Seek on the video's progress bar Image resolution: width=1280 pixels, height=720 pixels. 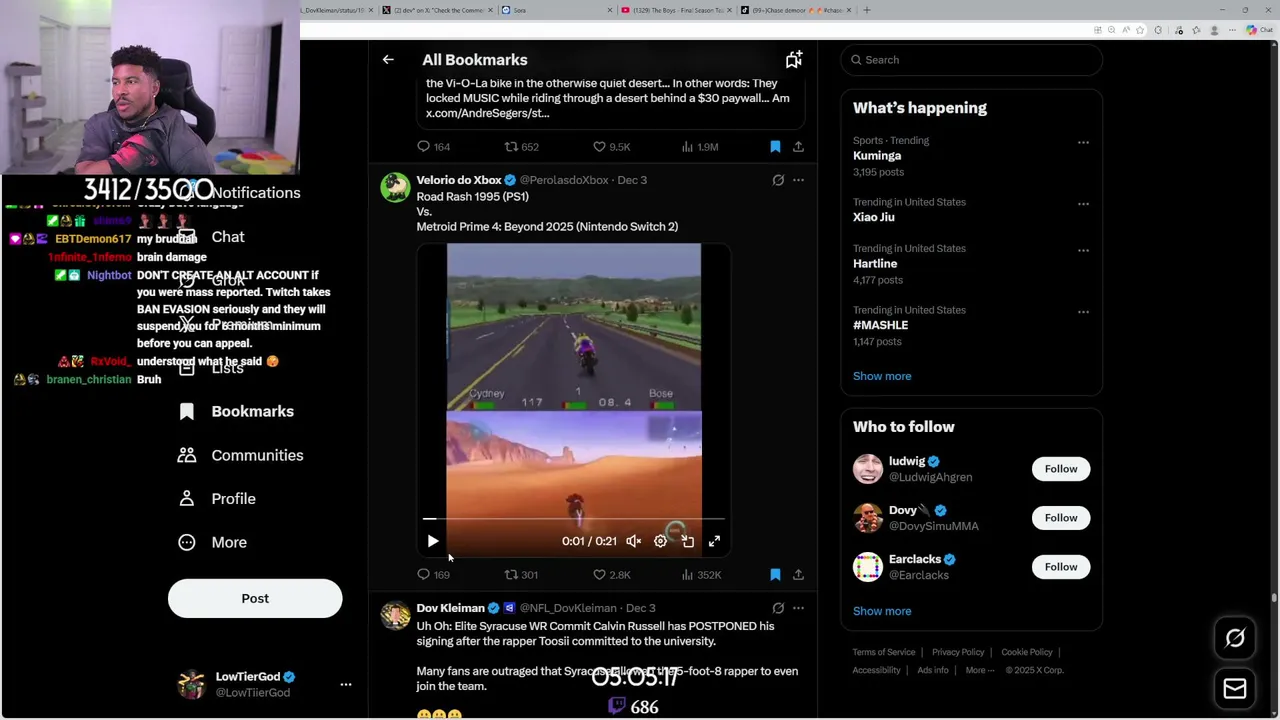574,519
